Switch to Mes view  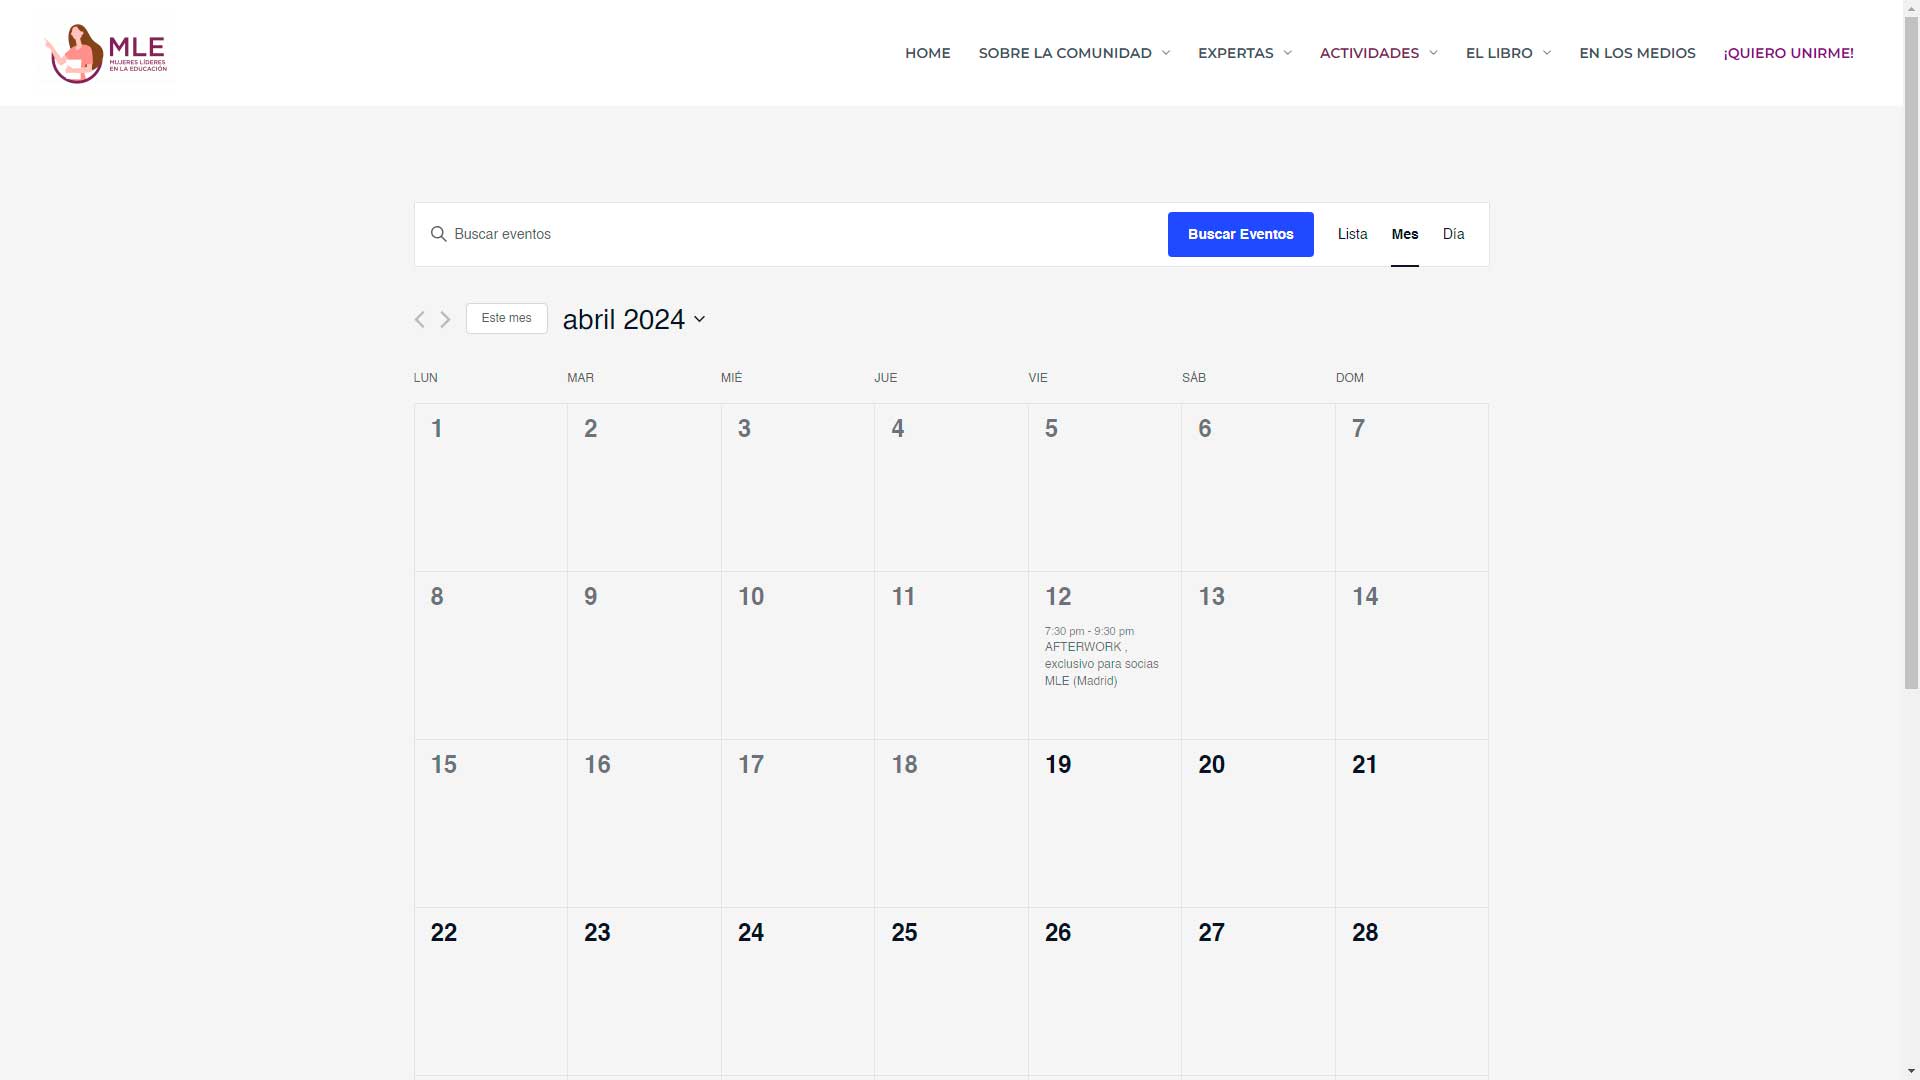pyautogui.click(x=1404, y=234)
